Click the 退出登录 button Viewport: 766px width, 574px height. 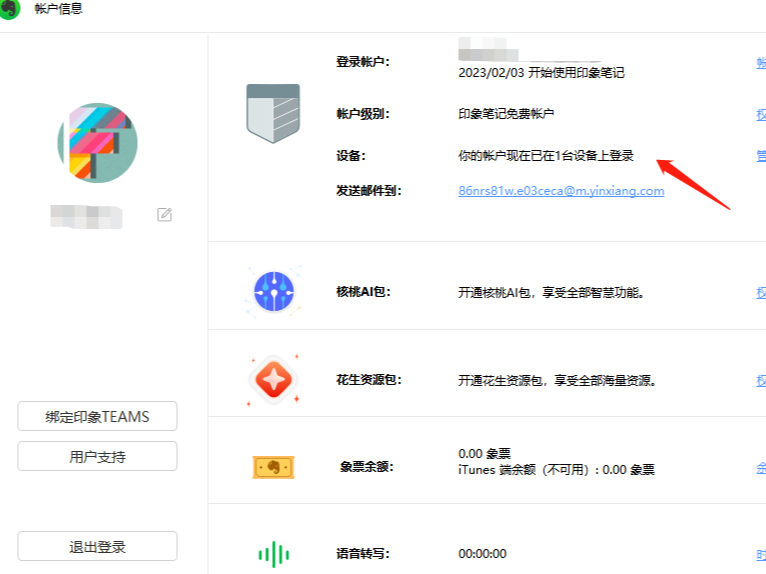click(97, 546)
